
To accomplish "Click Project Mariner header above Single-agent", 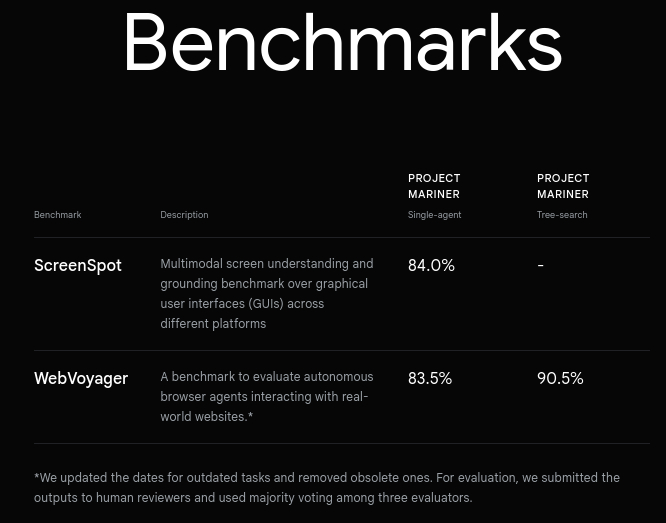I will click(434, 186).
